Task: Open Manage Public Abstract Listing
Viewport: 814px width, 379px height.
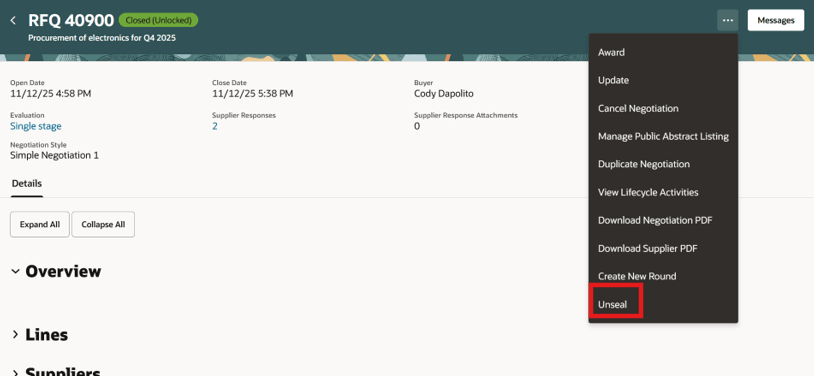Action: [663, 137]
